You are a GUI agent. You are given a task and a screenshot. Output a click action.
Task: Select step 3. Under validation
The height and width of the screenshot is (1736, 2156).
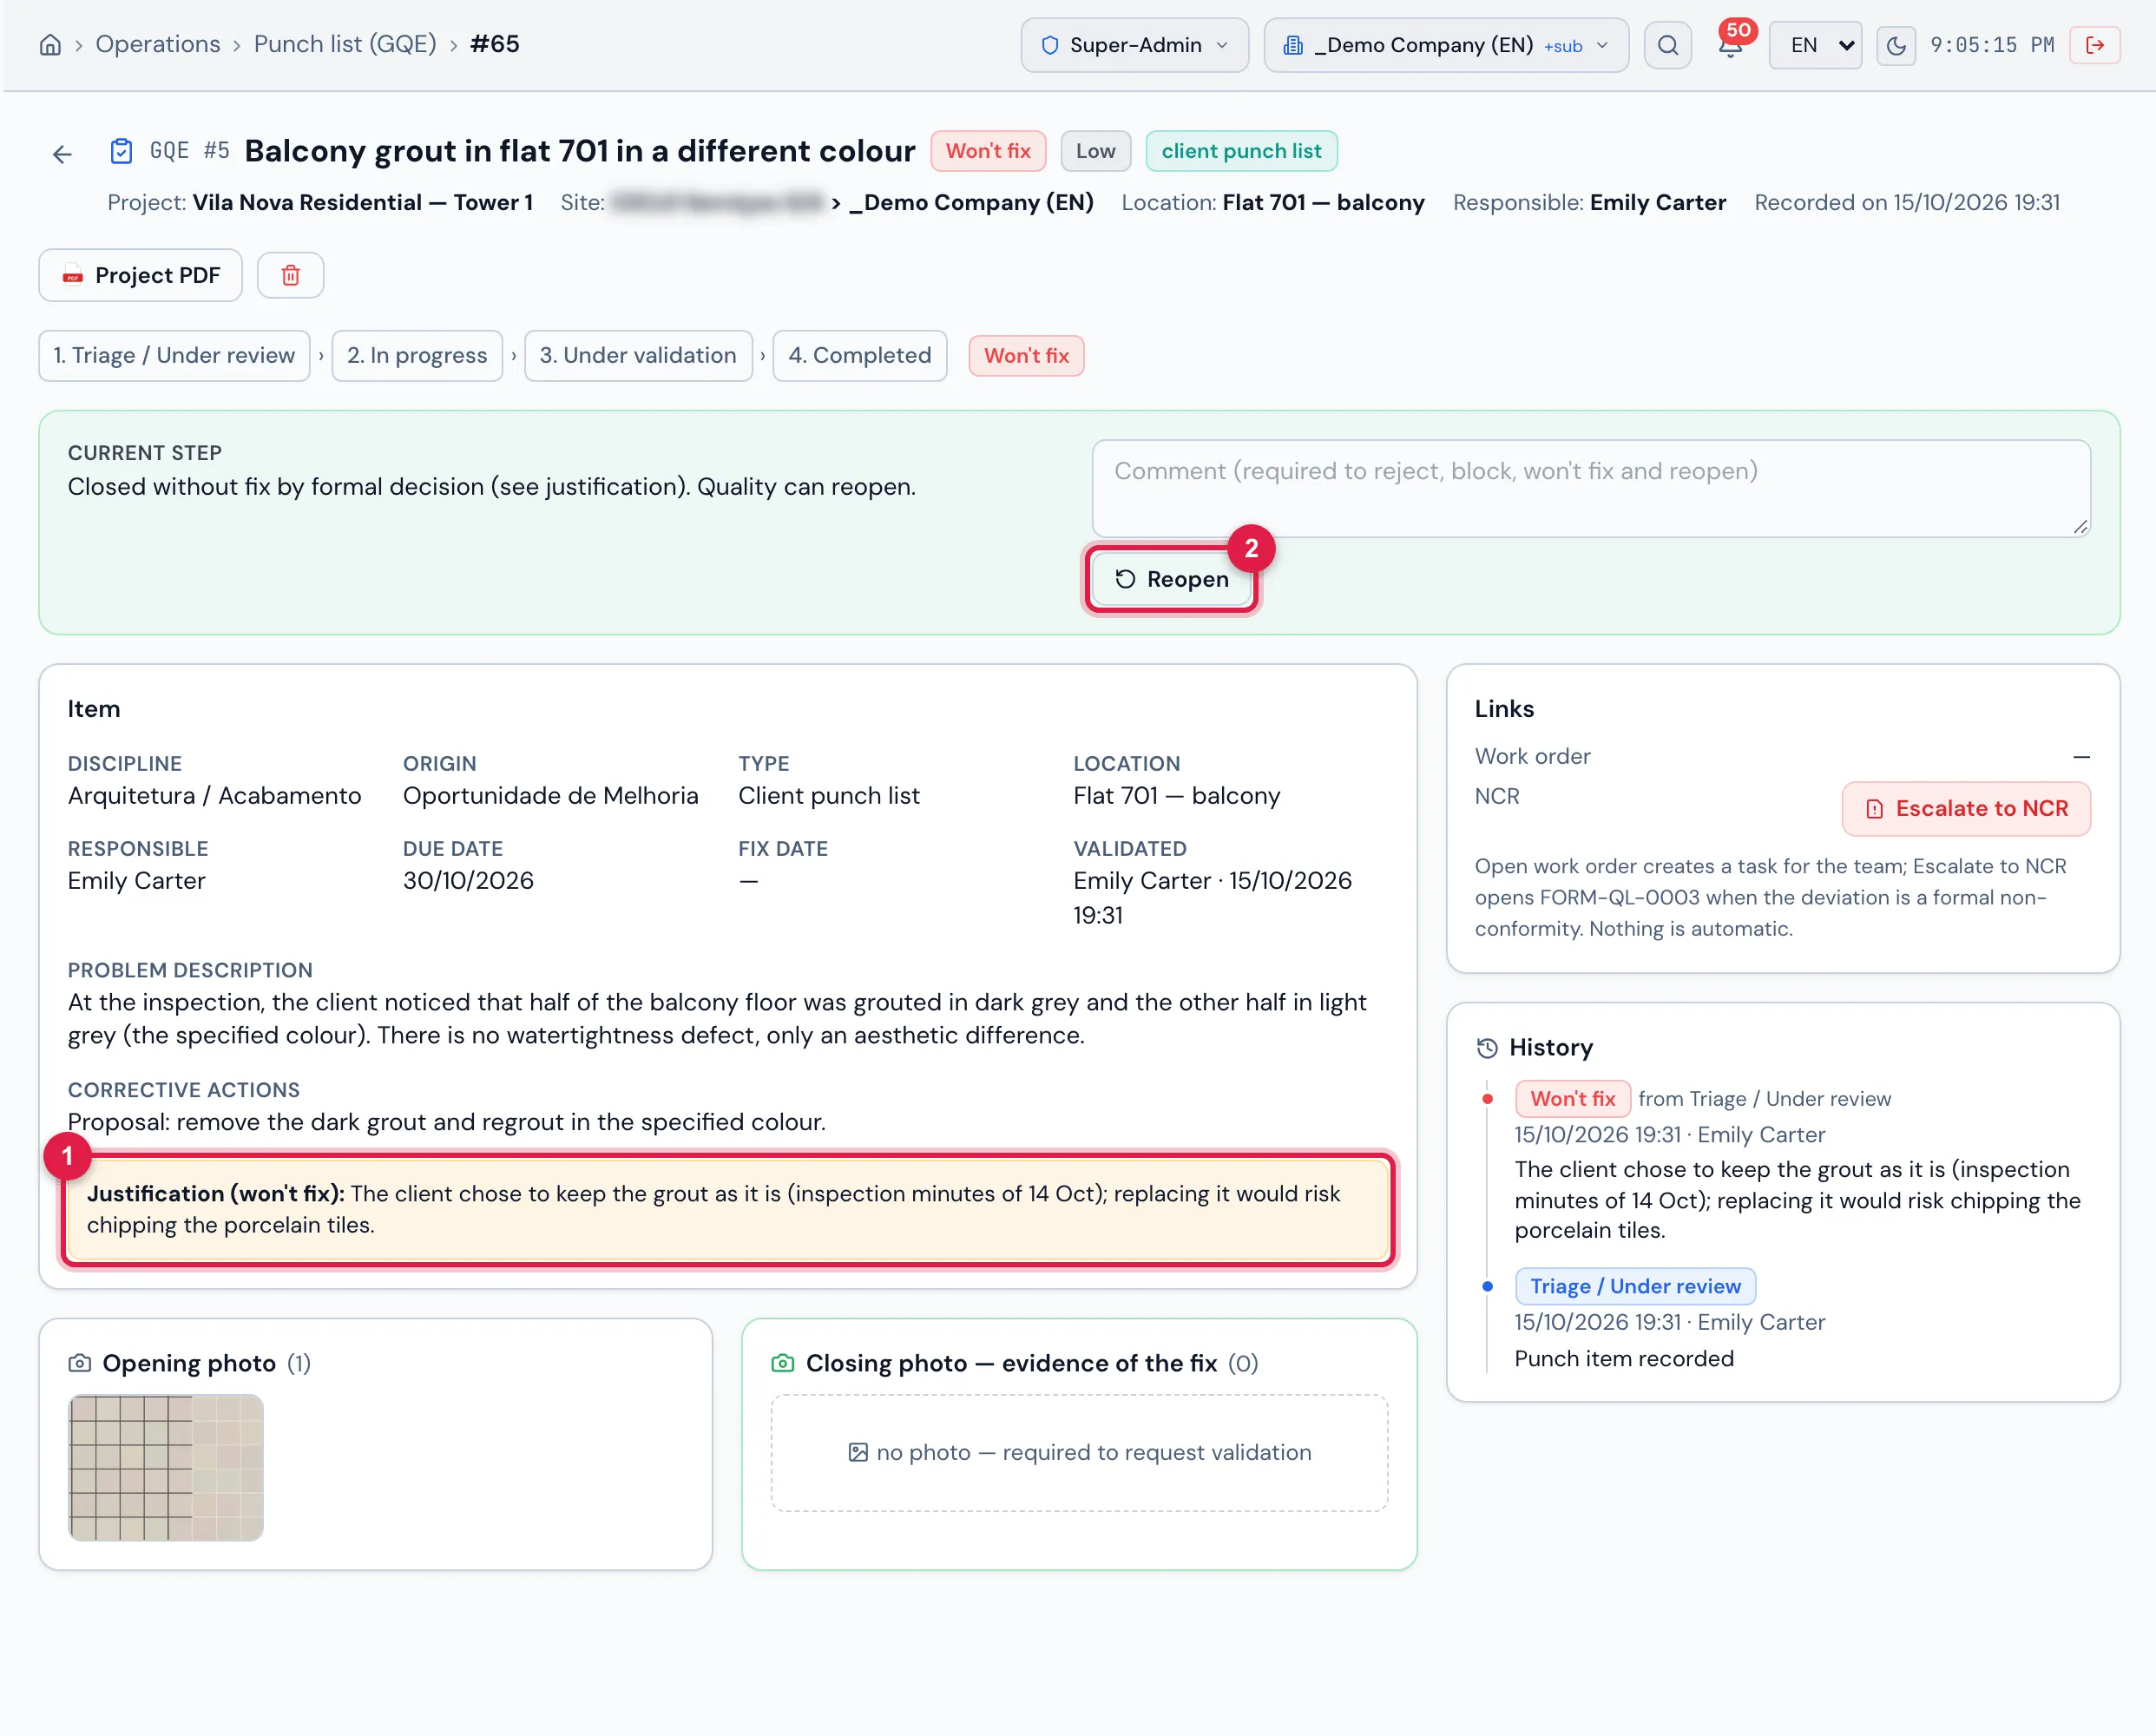tap(638, 355)
